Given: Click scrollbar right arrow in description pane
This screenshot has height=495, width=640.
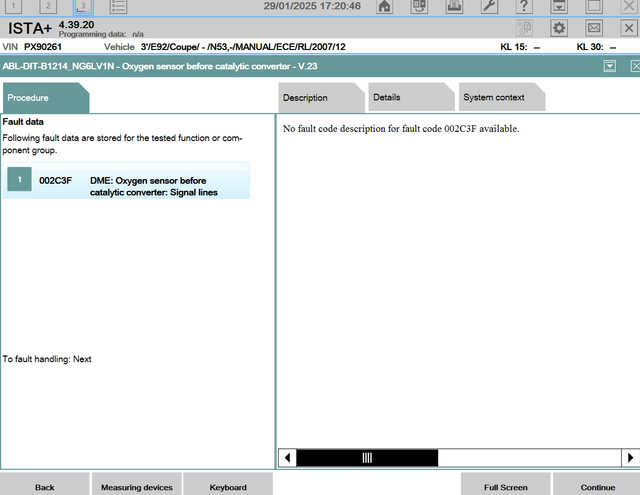Looking at the screenshot, I should pos(631,458).
